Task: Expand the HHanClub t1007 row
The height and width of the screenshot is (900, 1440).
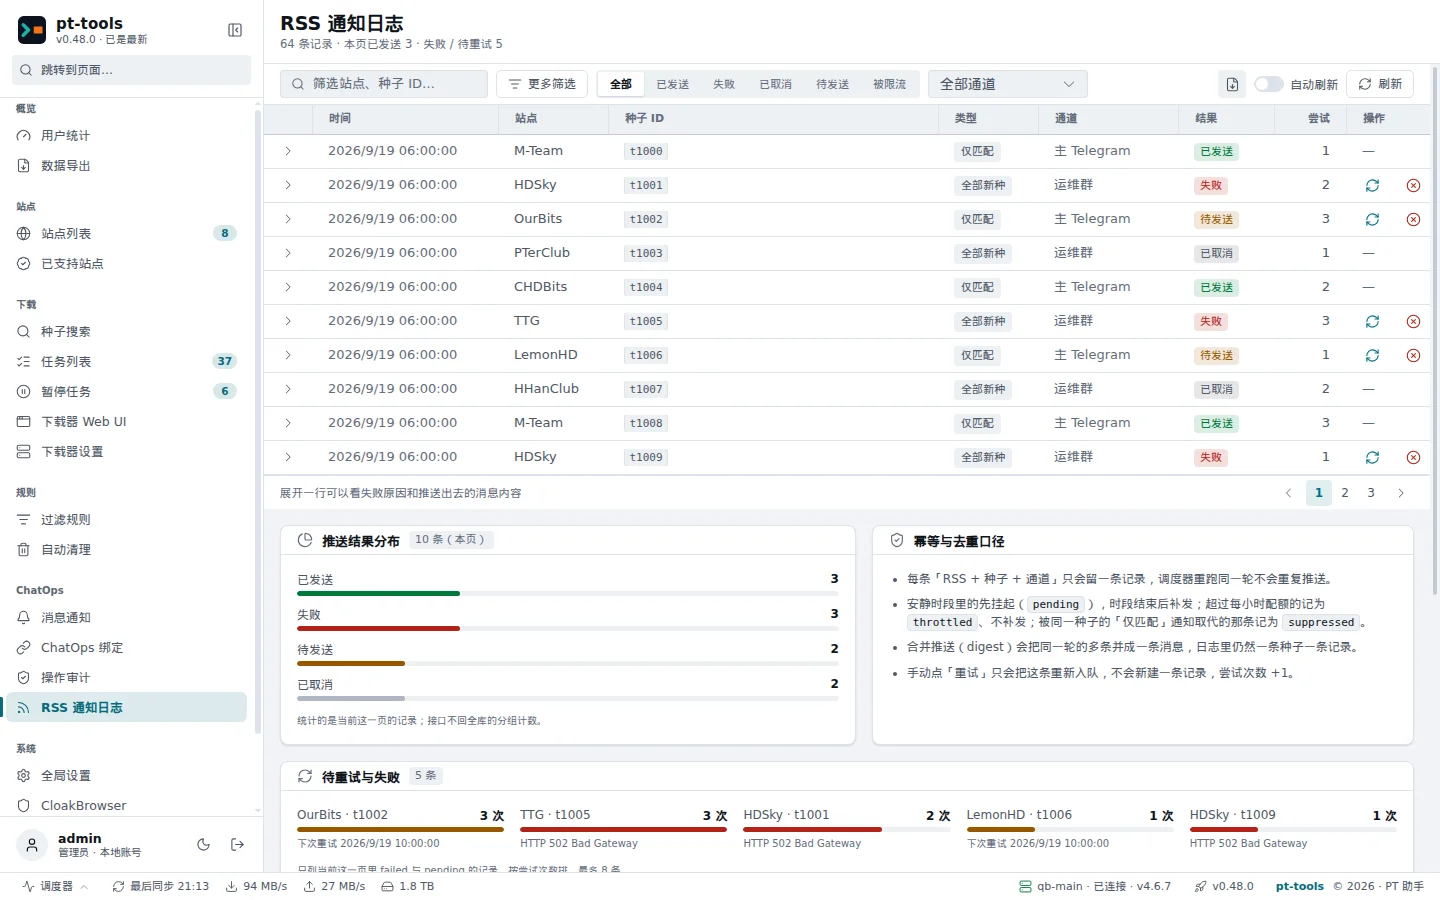Action: coord(288,389)
